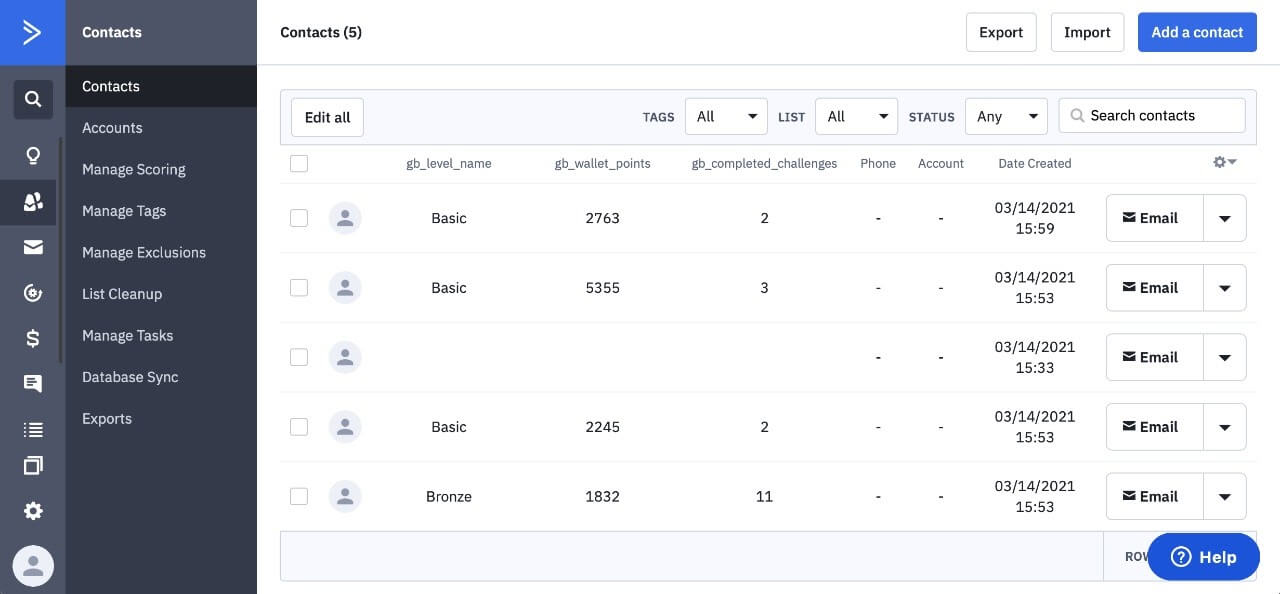
Task: Open the envelope Campaigns icon in sidebar
Action: point(33,247)
